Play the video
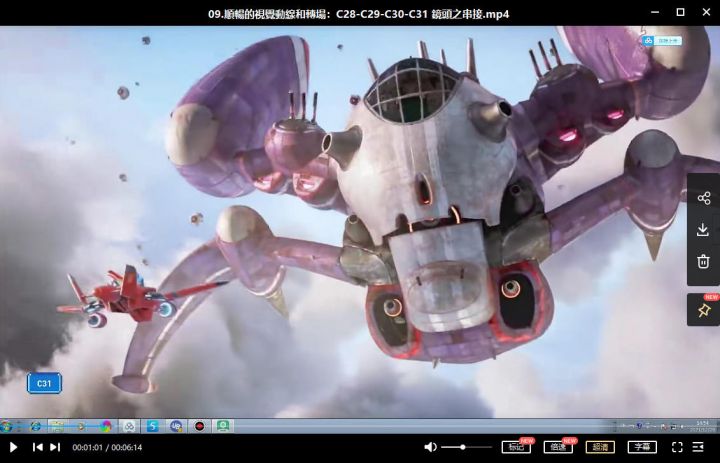The width and height of the screenshot is (720, 463). pos(13,447)
